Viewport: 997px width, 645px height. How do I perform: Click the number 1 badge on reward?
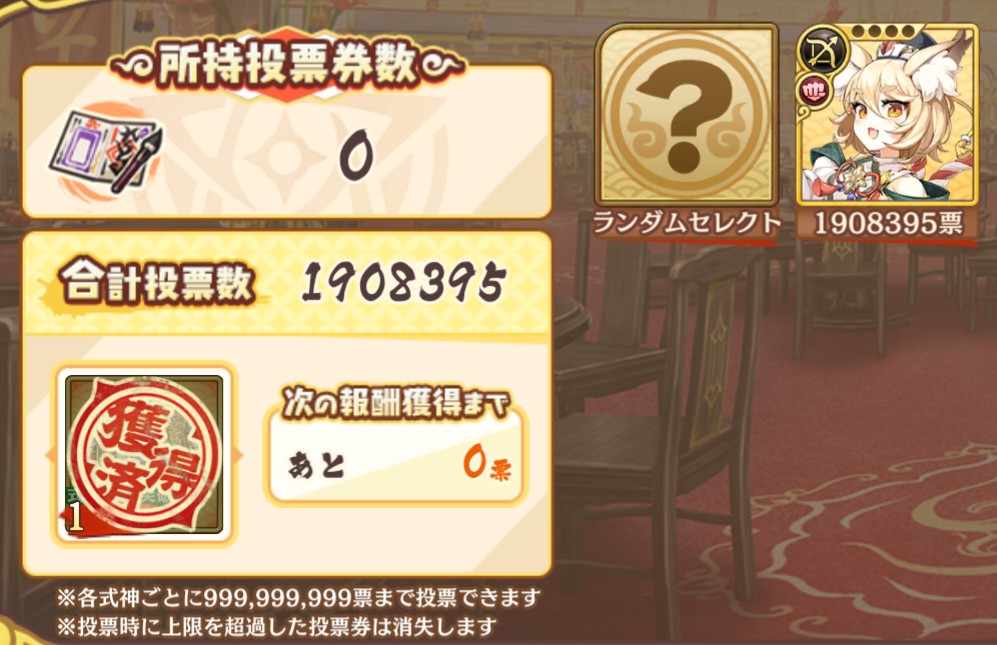[76, 518]
